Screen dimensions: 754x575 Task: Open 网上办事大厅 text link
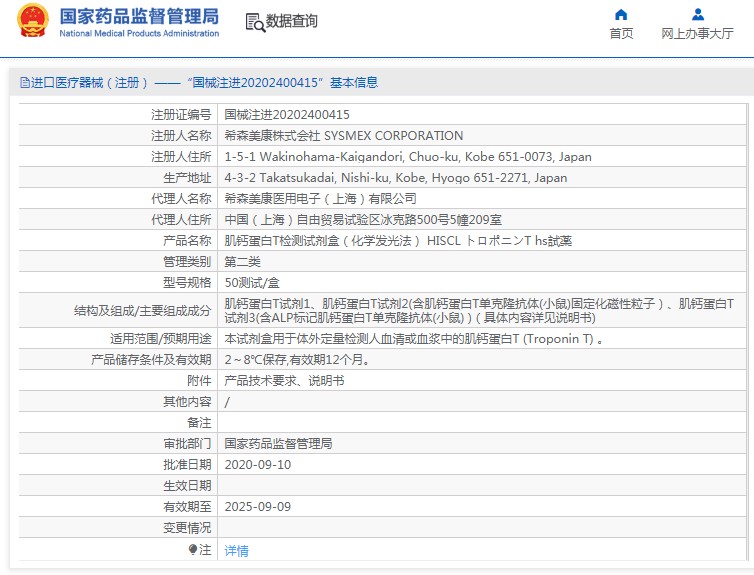pos(697,33)
